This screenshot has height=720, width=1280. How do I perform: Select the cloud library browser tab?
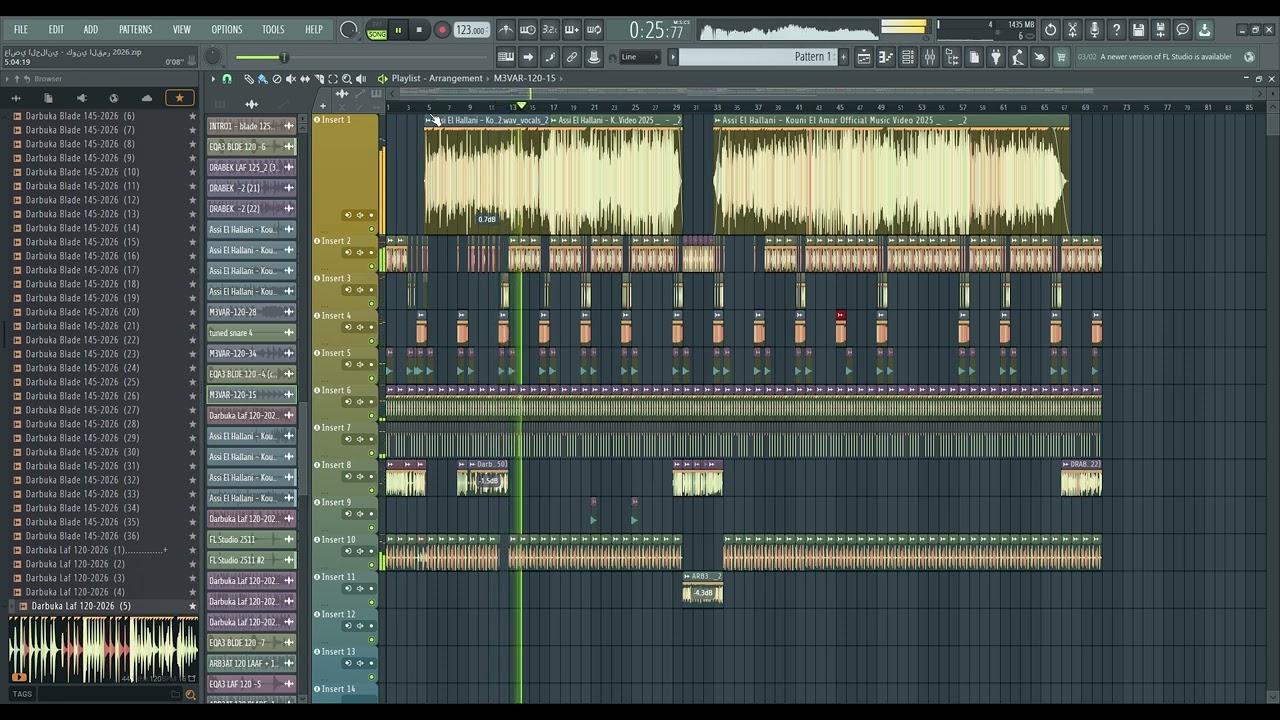click(147, 98)
